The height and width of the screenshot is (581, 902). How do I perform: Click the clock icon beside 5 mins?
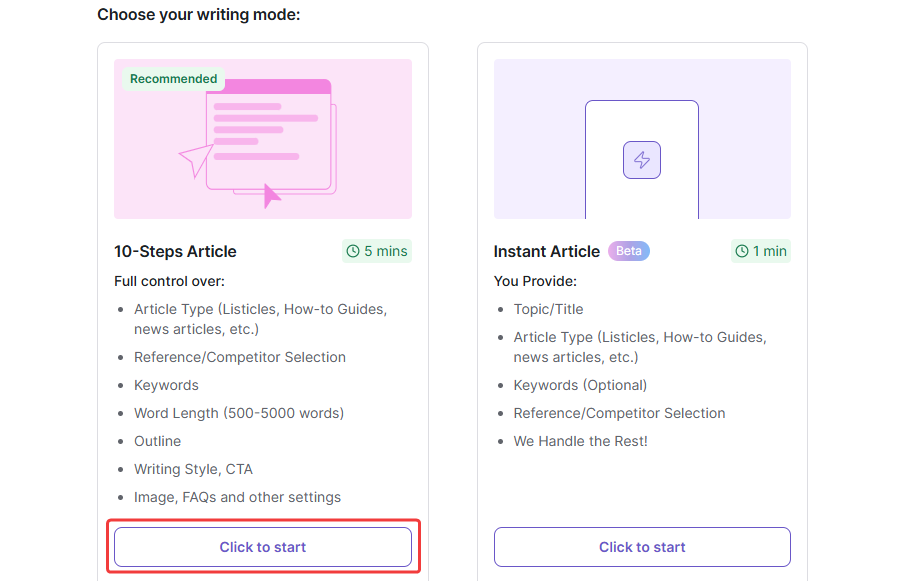[x=353, y=252]
